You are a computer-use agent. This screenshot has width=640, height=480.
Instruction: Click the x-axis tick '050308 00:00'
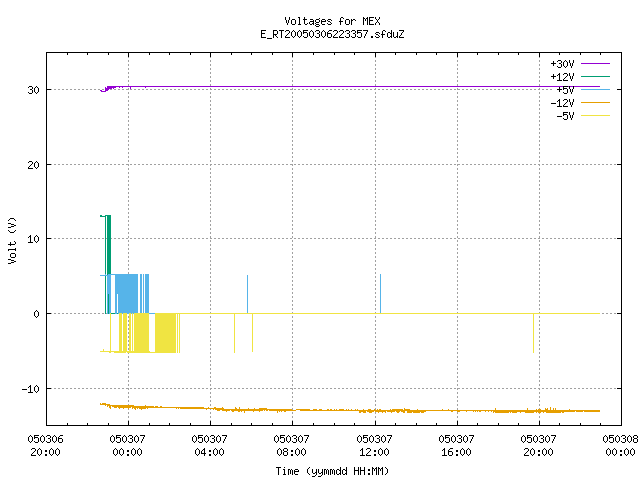tap(620, 446)
